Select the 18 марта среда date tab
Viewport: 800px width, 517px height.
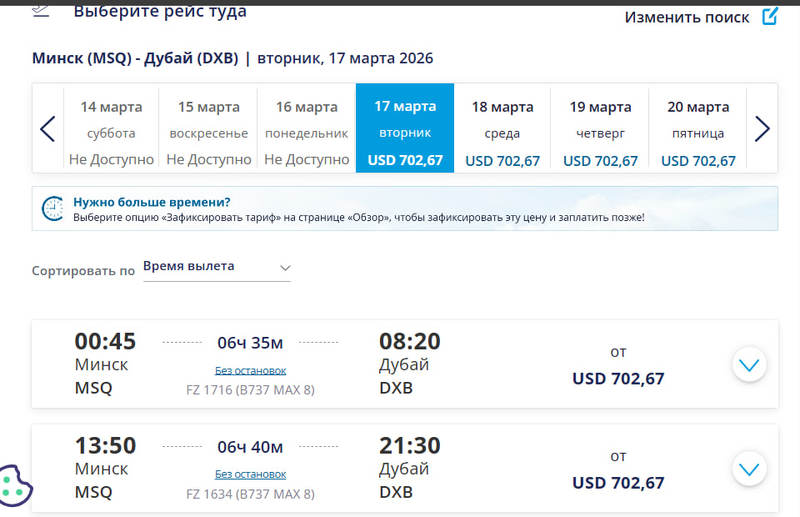[x=502, y=129]
